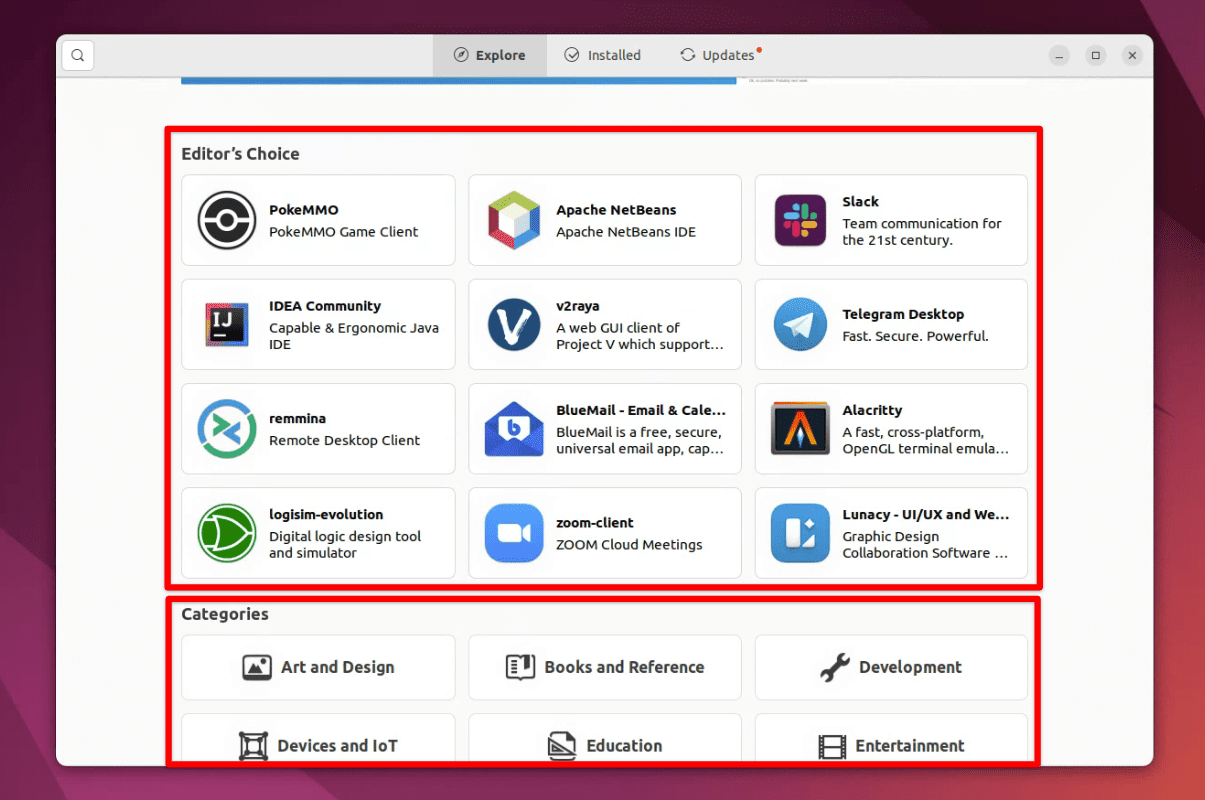The width and height of the screenshot is (1205, 800).
Task: Click the Editor's Choice heading
Action: coord(240,154)
